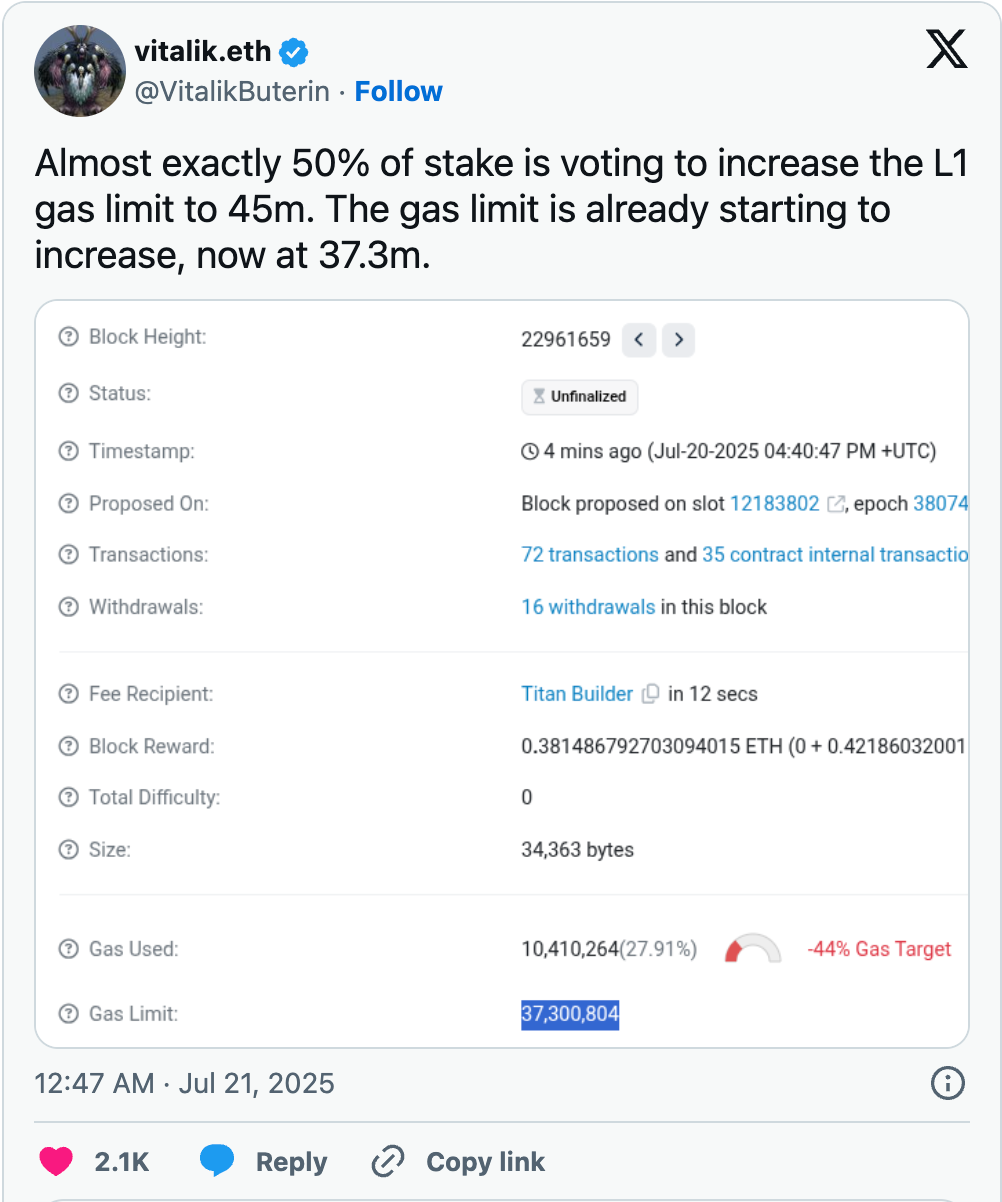
Task: Click the blue verified badge
Action: click(x=294, y=51)
